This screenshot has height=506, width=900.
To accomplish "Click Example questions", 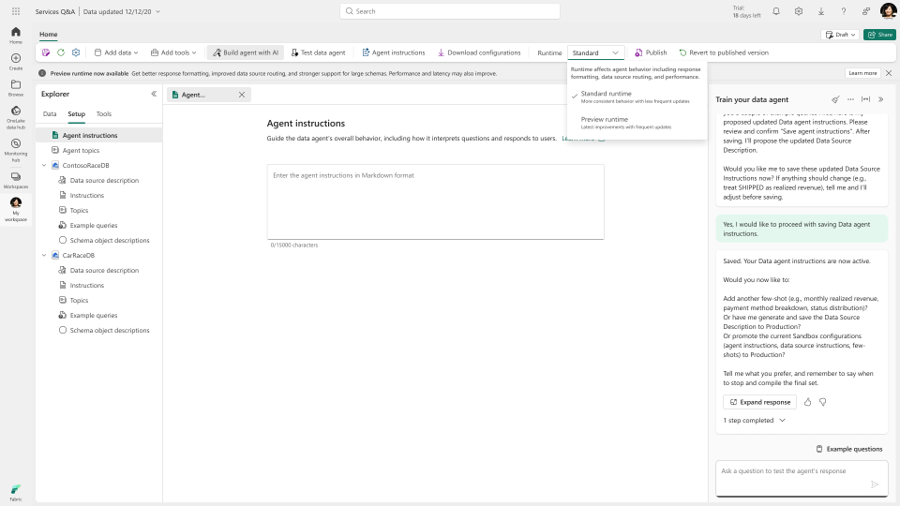I will 849,449.
